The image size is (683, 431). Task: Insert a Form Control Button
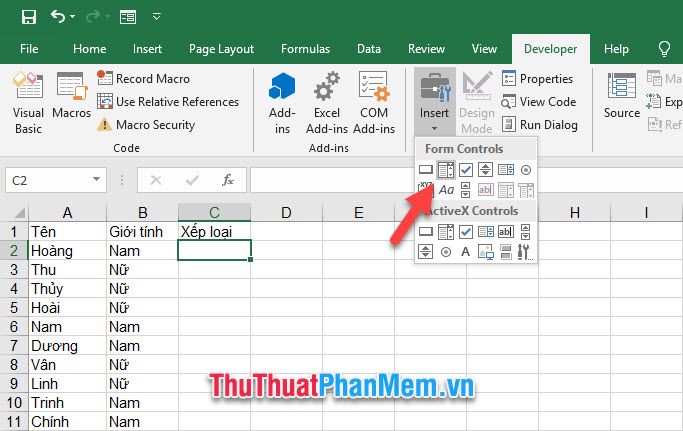click(426, 170)
